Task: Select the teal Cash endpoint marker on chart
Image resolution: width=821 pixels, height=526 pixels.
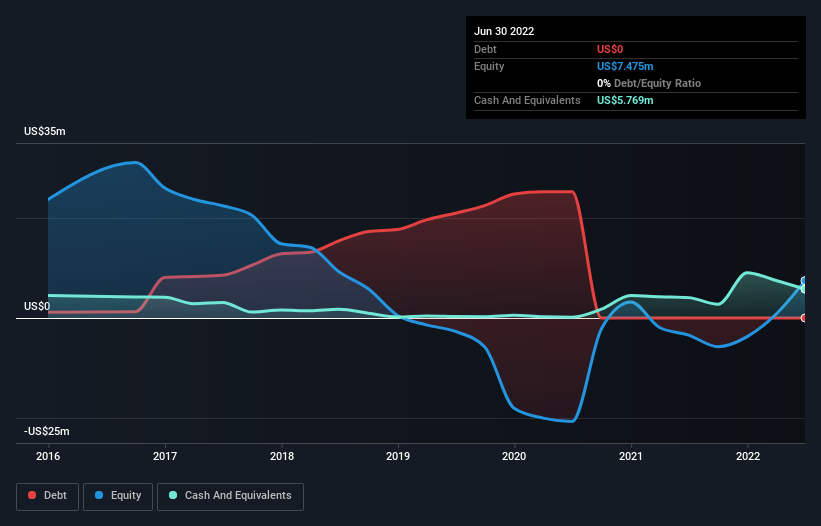Action: [x=804, y=289]
